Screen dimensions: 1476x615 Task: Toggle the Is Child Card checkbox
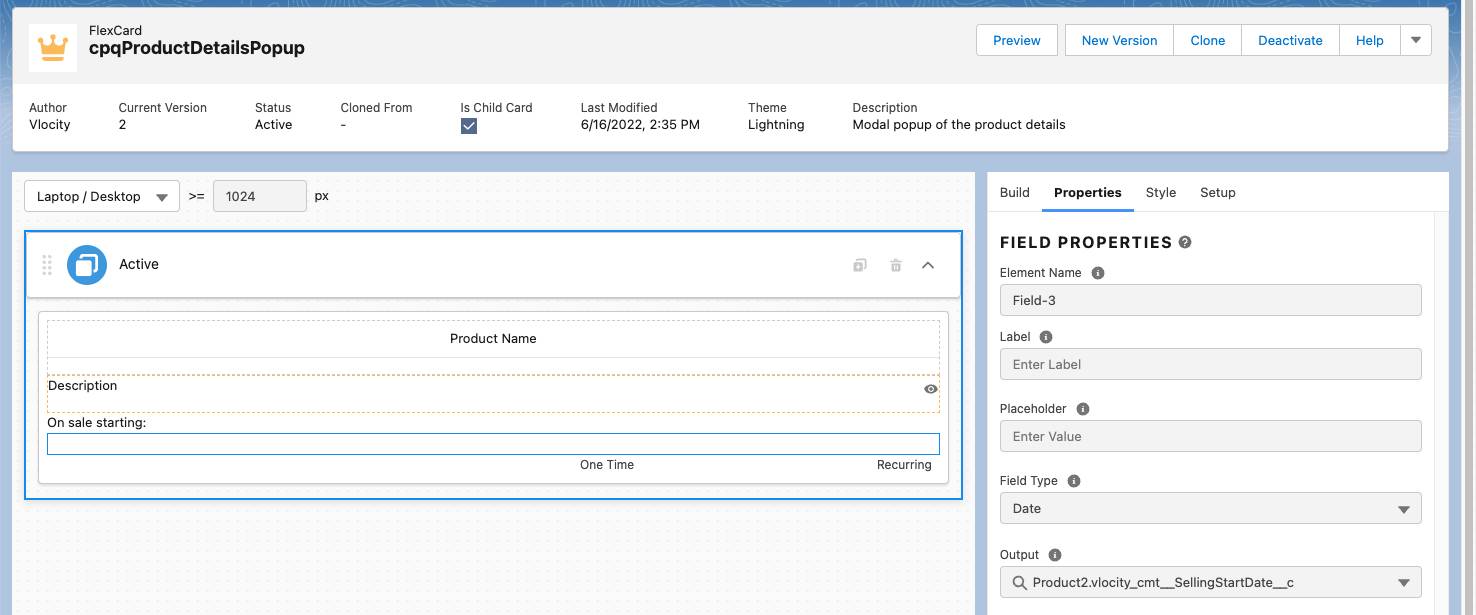click(x=468, y=126)
